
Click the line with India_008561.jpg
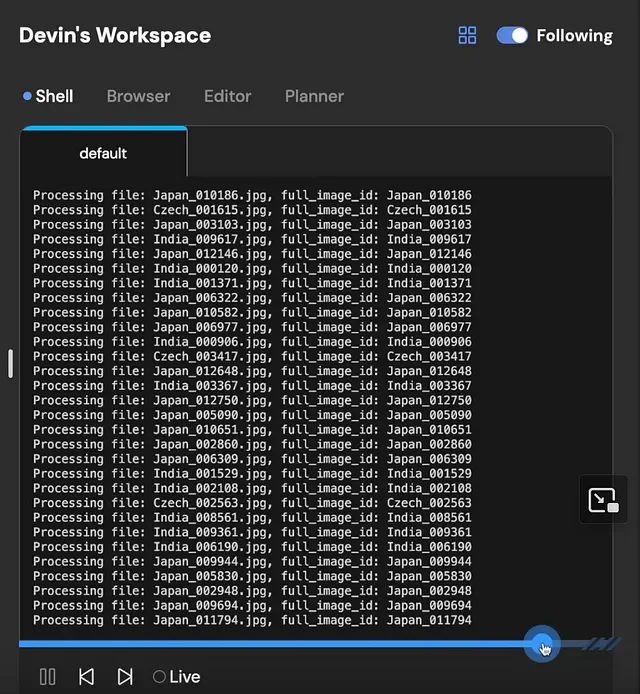coord(252,517)
